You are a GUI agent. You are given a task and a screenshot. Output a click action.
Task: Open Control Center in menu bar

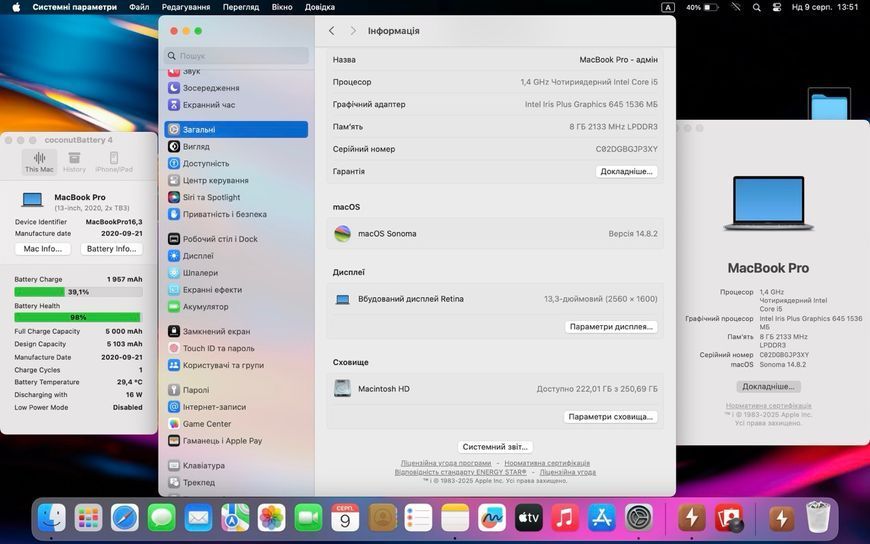pyautogui.click(x=777, y=7)
